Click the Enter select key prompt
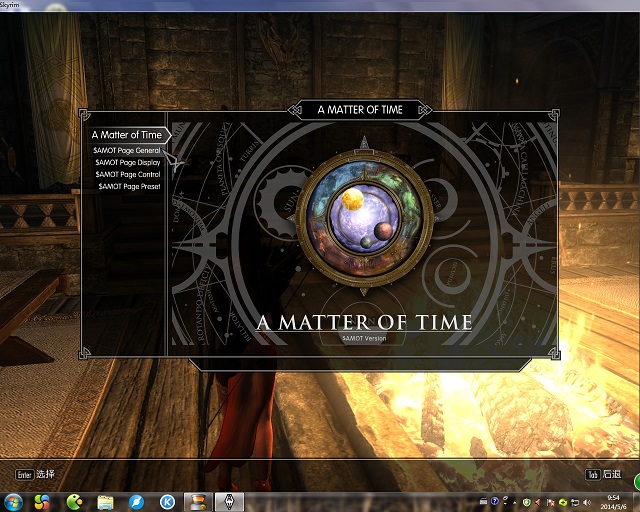Image resolution: width=640 pixels, height=512 pixels. (x=35, y=474)
